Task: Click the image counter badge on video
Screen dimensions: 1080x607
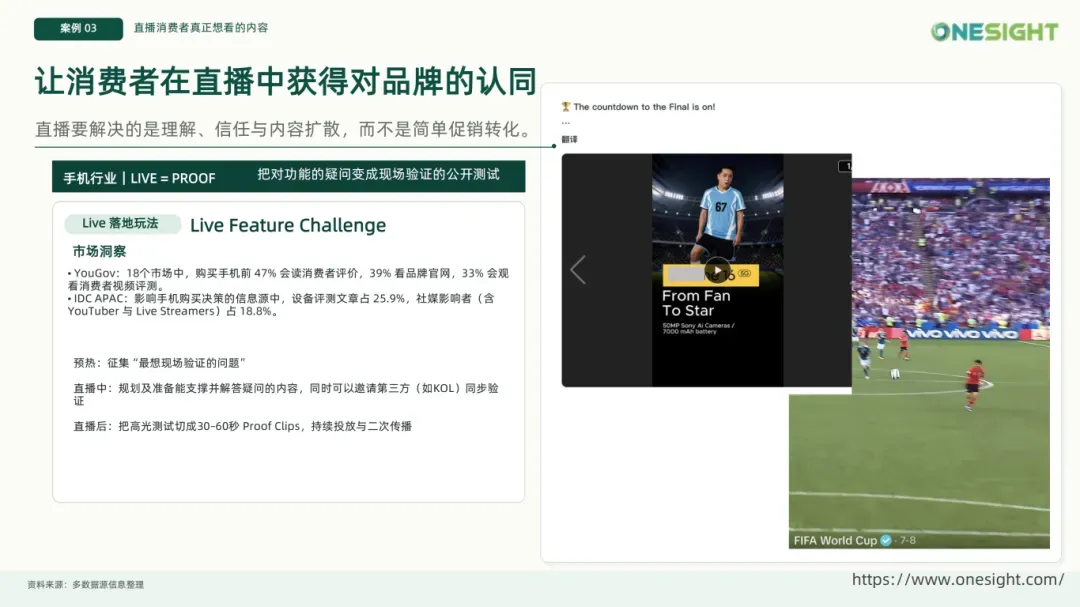Action: (845, 166)
